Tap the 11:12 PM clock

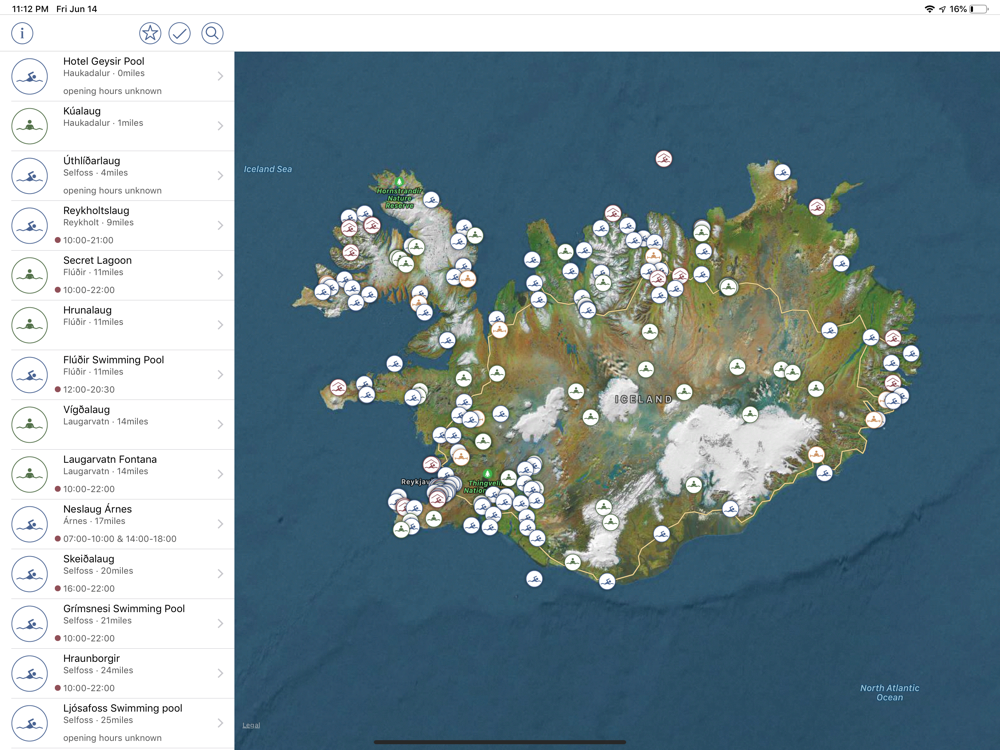click(x=31, y=9)
